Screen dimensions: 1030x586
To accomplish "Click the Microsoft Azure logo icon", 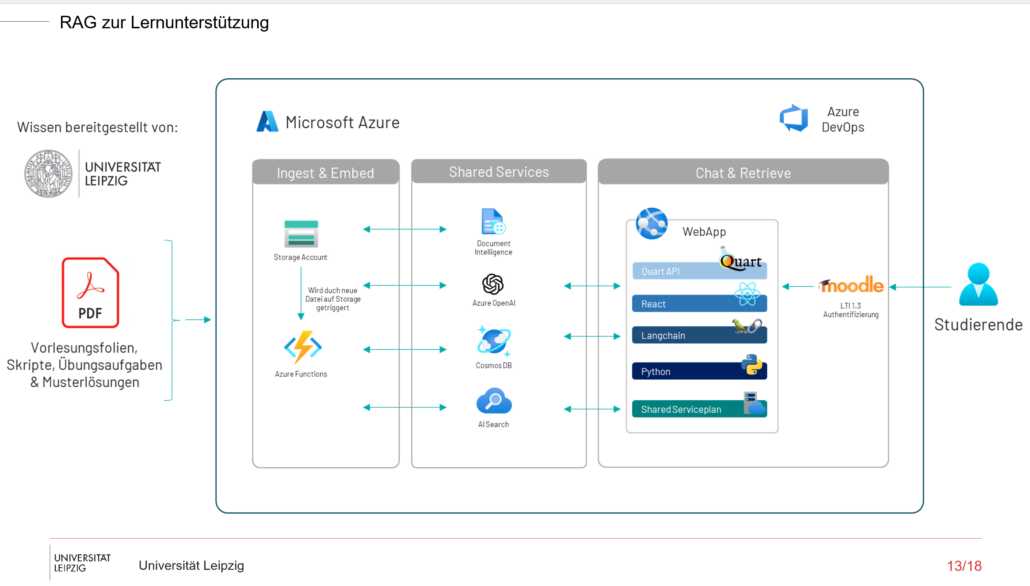I will coord(267,122).
